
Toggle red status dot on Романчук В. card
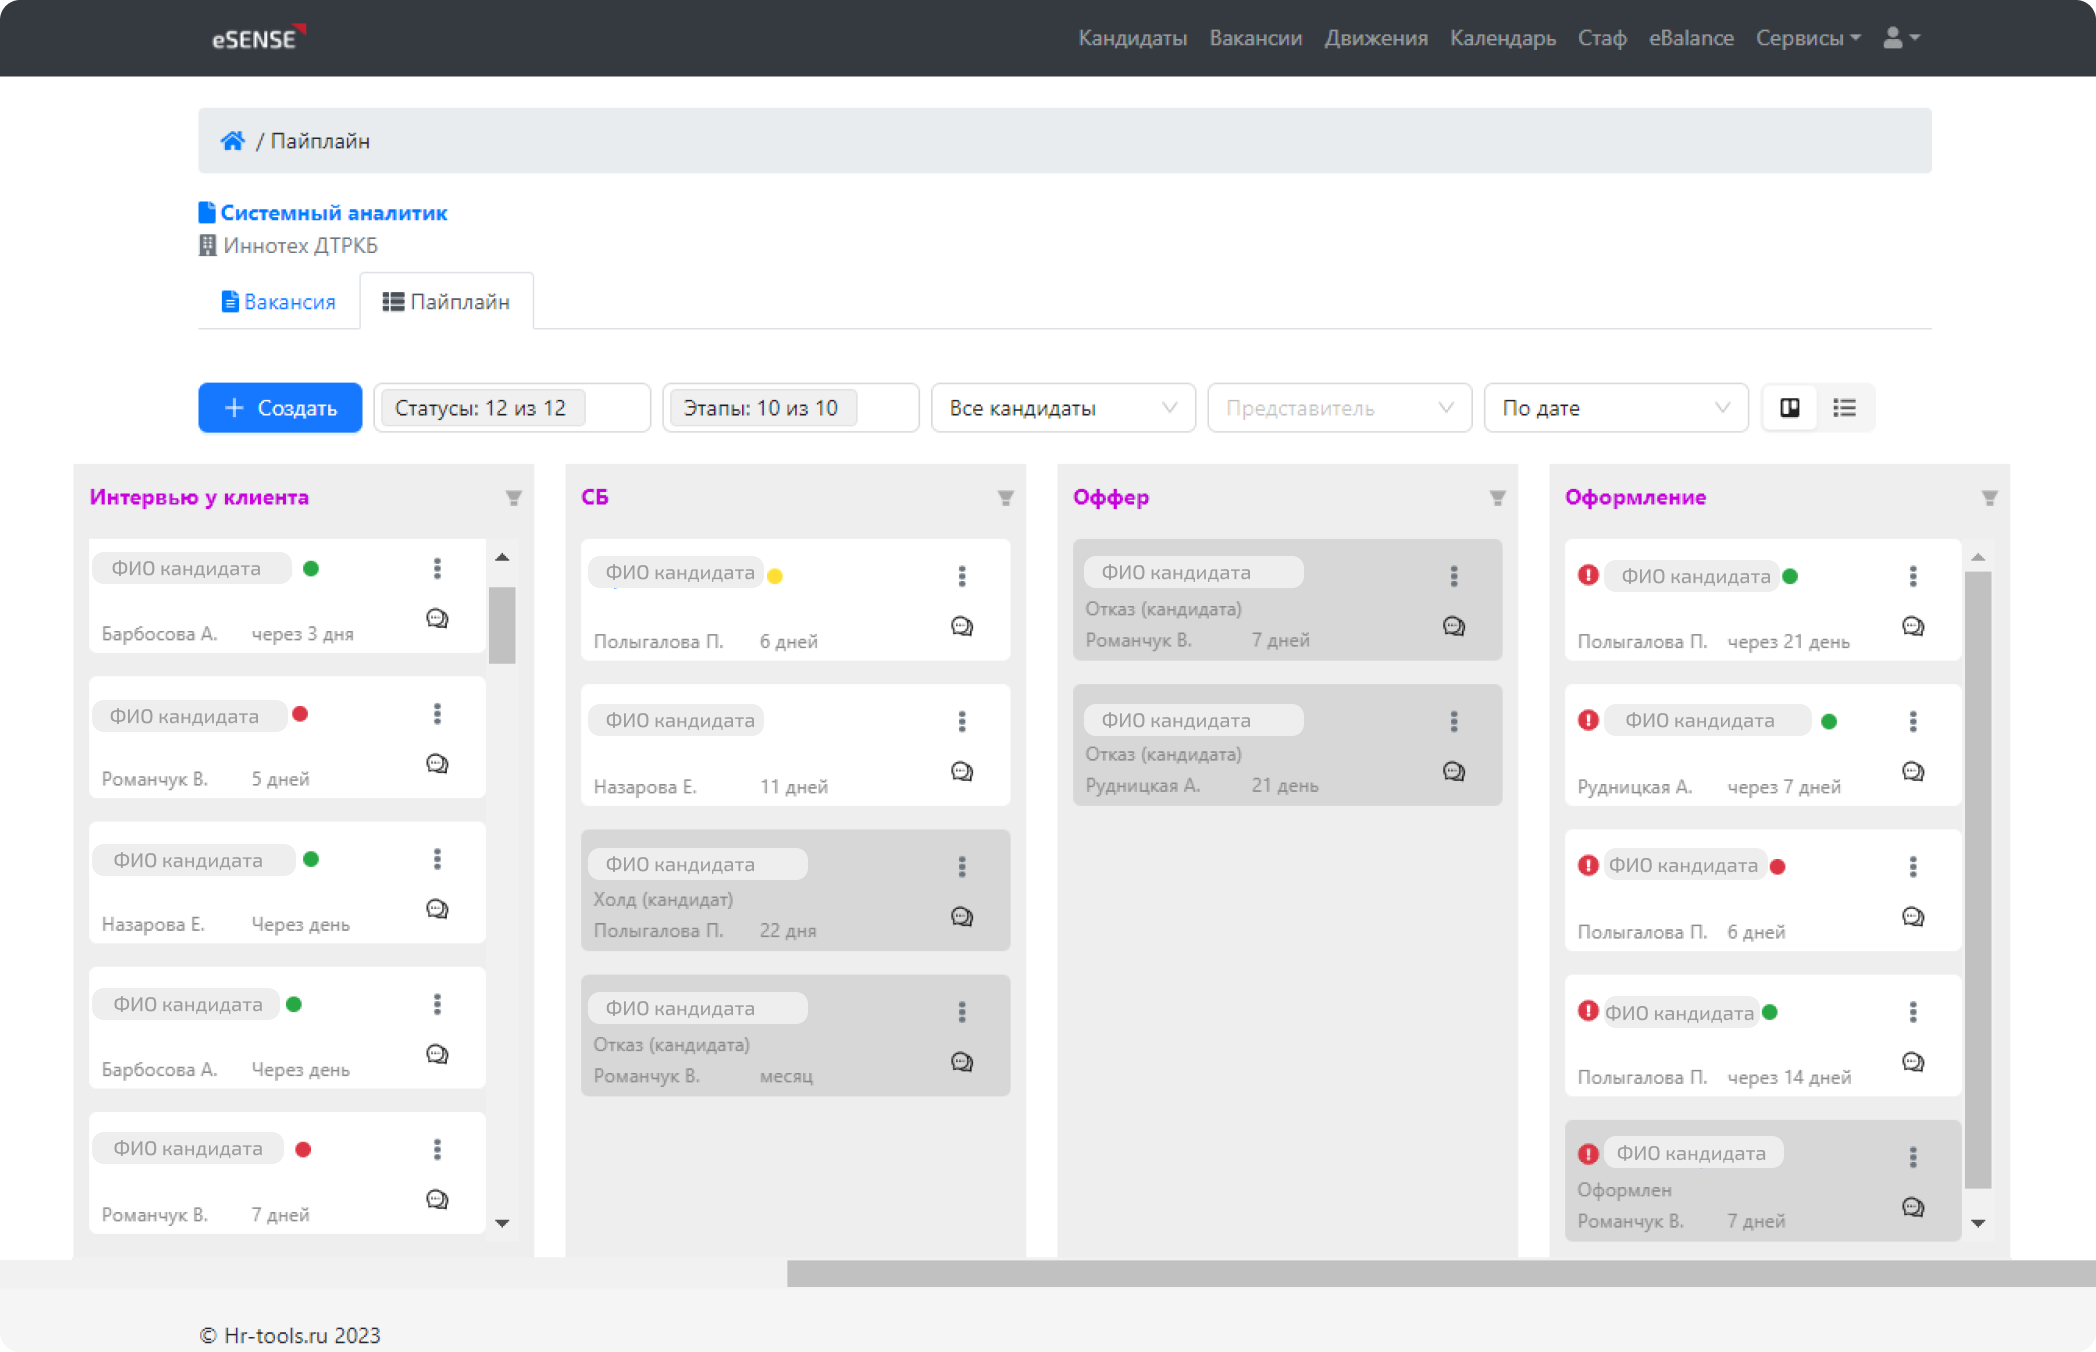pyautogui.click(x=300, y=714)
